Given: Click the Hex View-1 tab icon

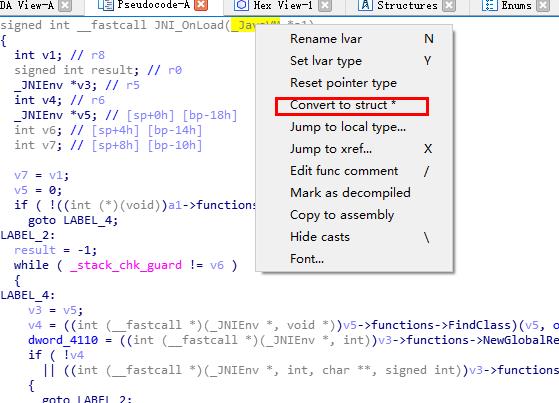Looking at the screenshot, I should pyautogui.click(x=241, y=5).
